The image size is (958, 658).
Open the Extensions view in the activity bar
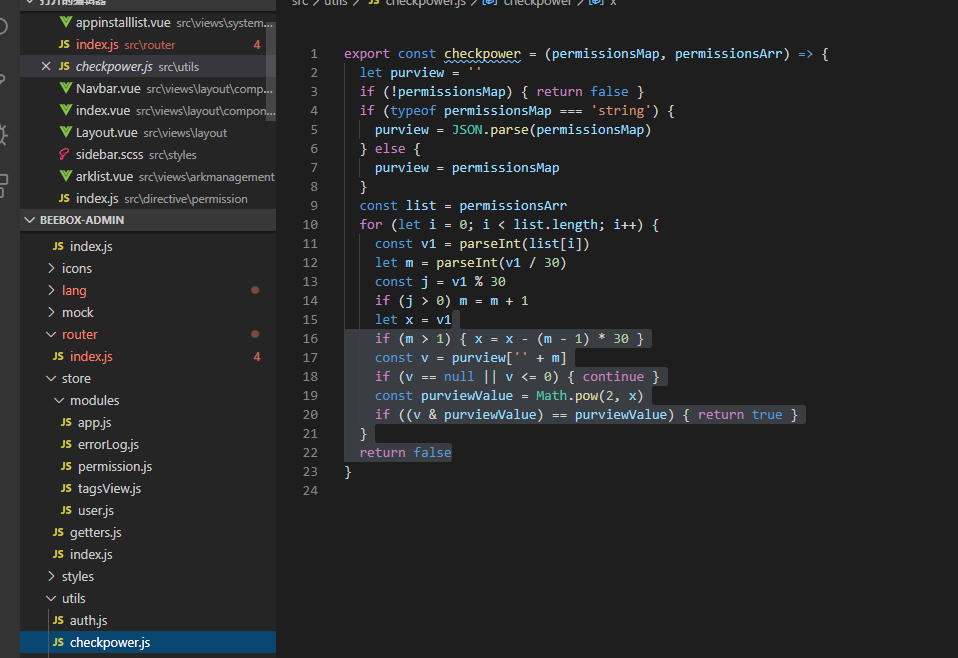click(x=4, y=185)
